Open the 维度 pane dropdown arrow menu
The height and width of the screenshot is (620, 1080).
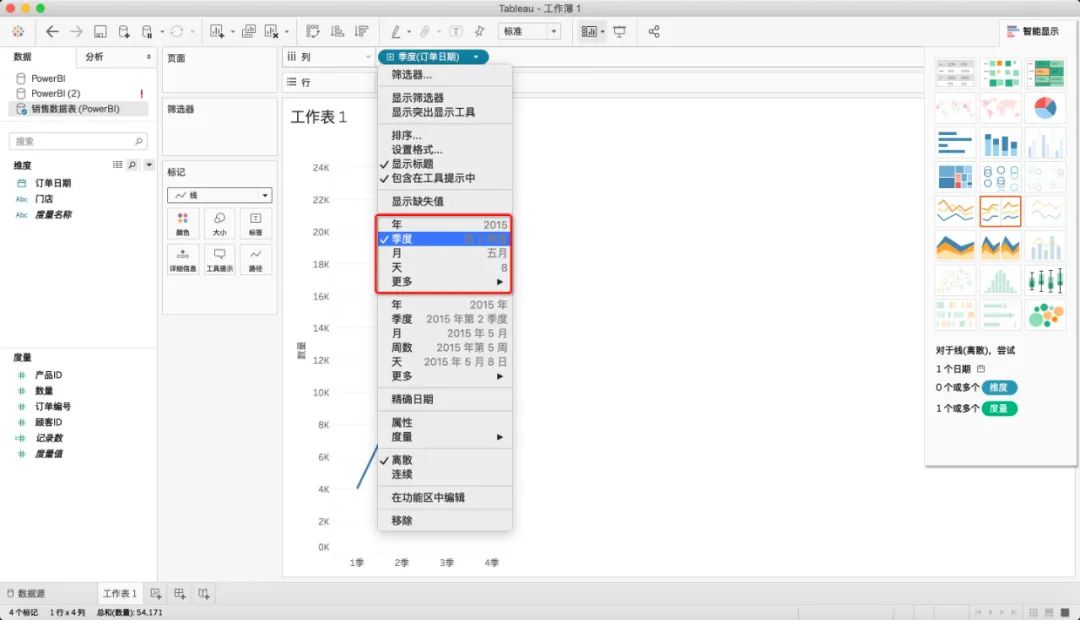(x=149, y=165)
